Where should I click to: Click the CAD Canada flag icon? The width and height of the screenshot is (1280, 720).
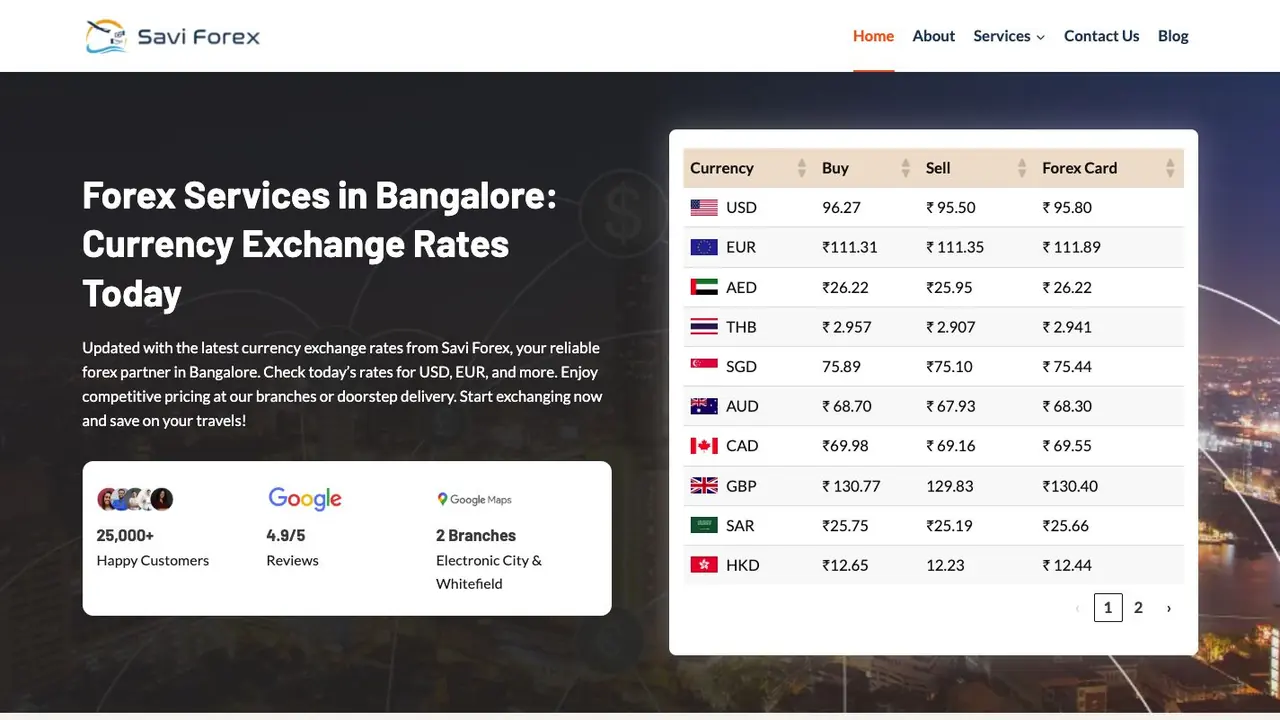(704, 446)
